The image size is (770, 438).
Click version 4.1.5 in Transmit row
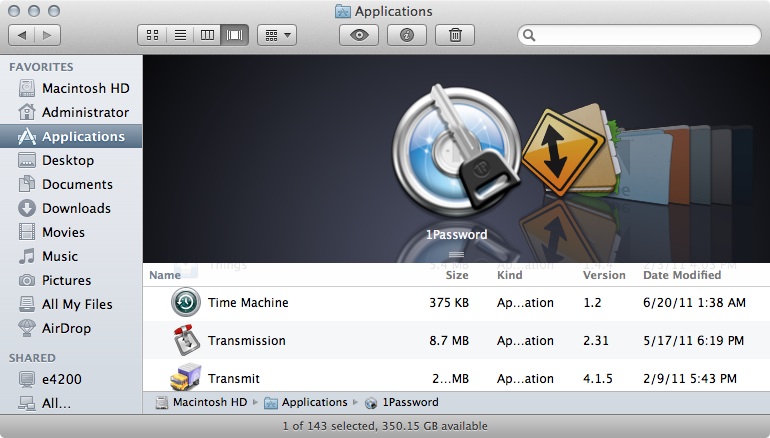point(598,379)
